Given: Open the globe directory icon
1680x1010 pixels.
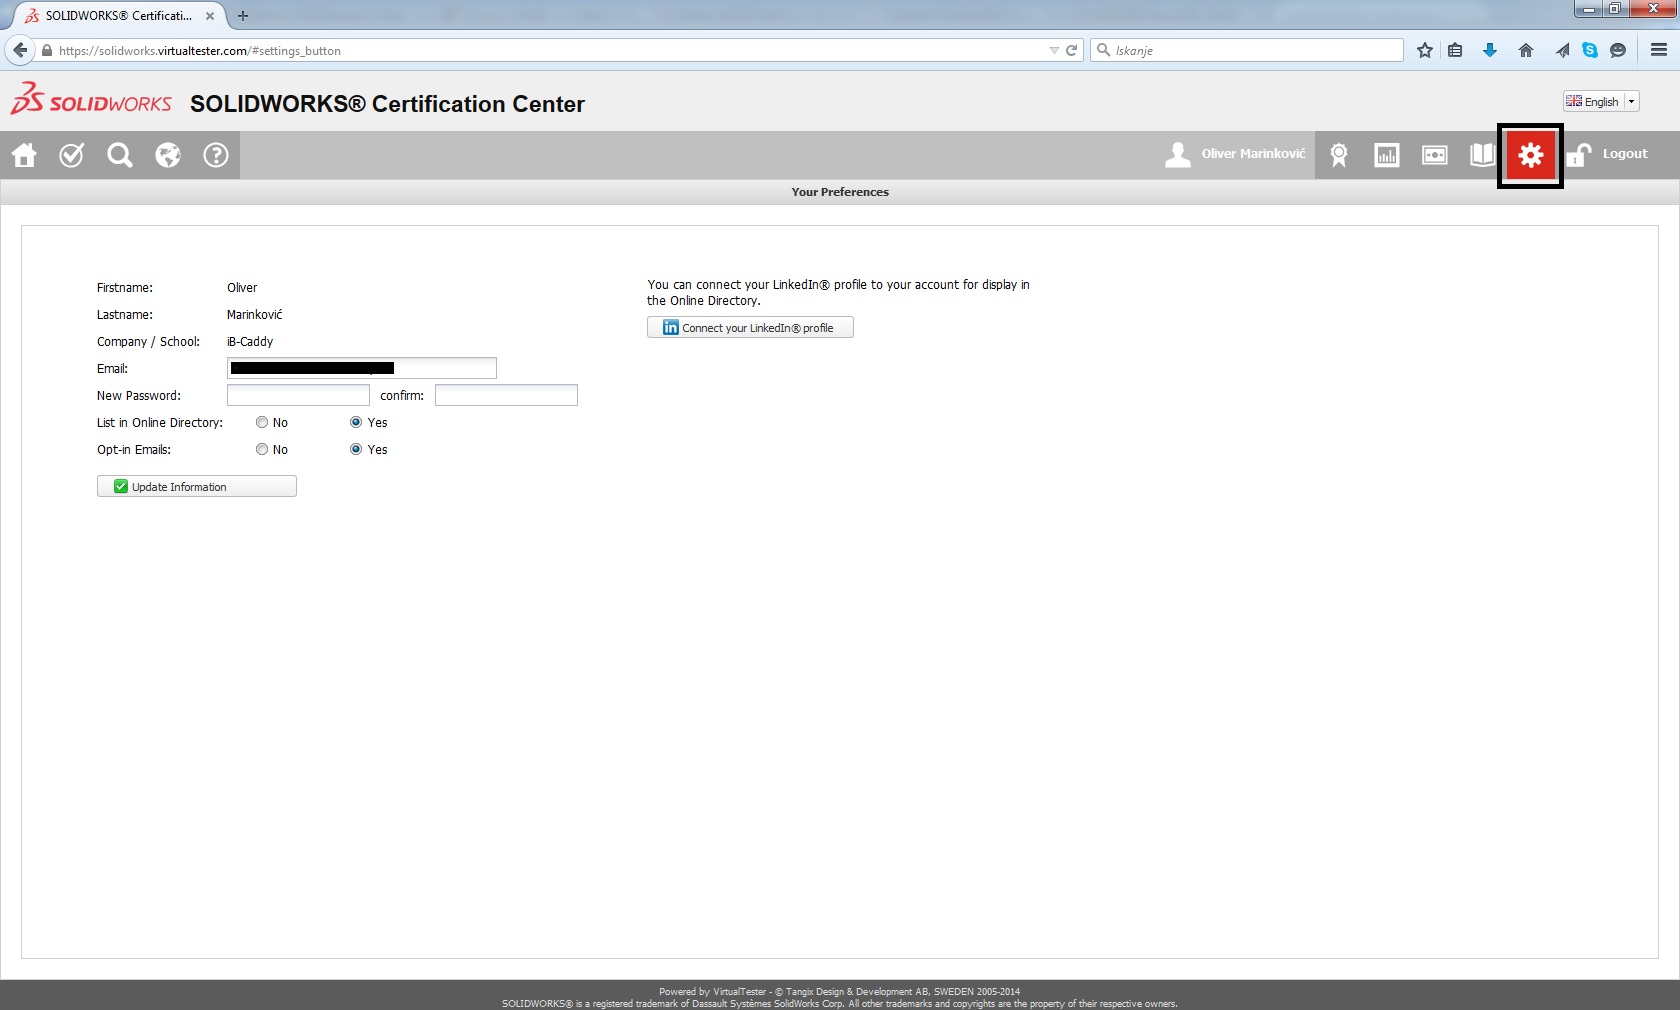Looking at the screenshot, I should pos(168,155).
